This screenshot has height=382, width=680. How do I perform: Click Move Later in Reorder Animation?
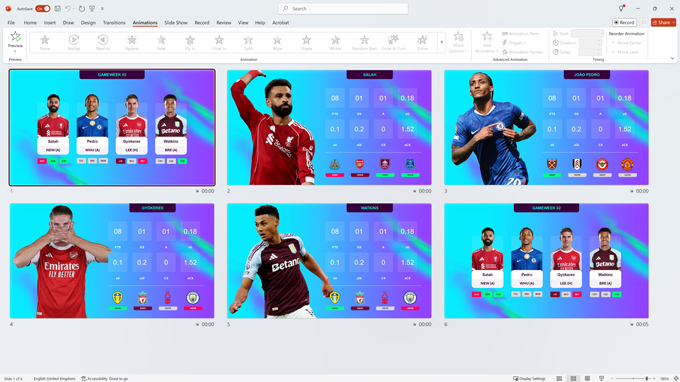625,52
